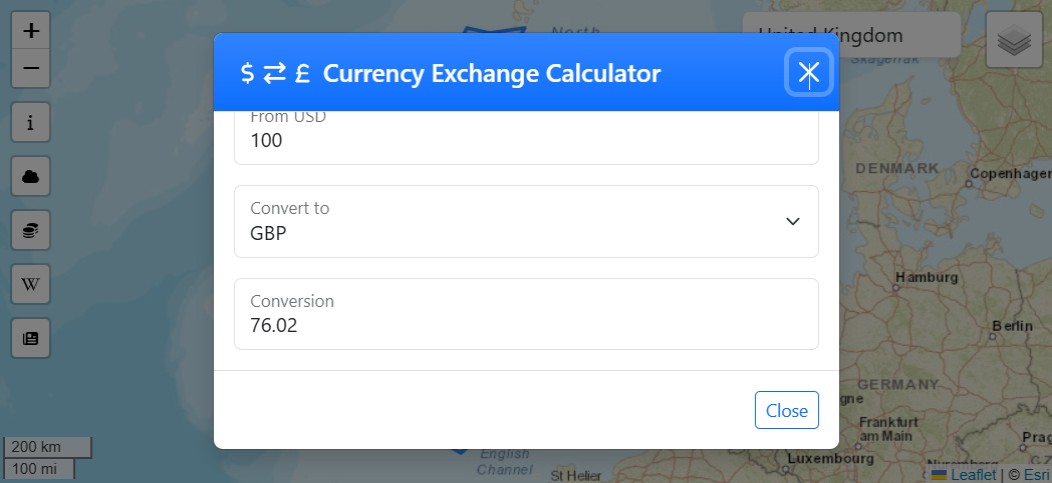Close the calculator with the X icon

[808, 72]
